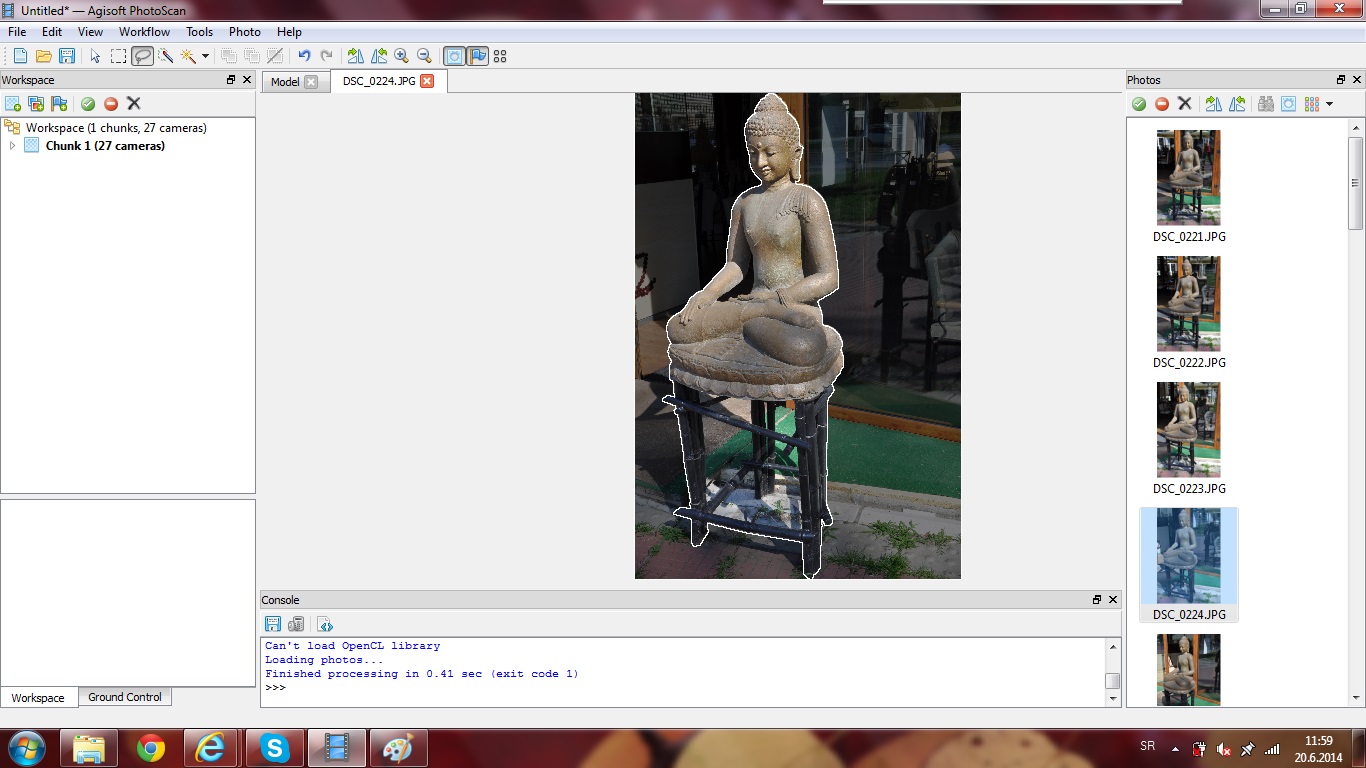
Task: Disable cameras in Photos pane toolbar
Action: tap(1162, 104)
